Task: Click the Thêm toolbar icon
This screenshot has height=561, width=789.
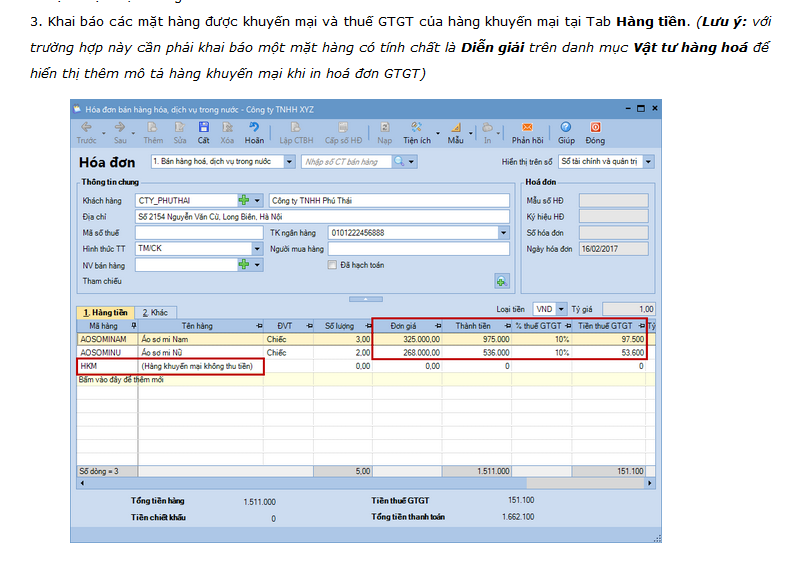Action: point(152,133)
